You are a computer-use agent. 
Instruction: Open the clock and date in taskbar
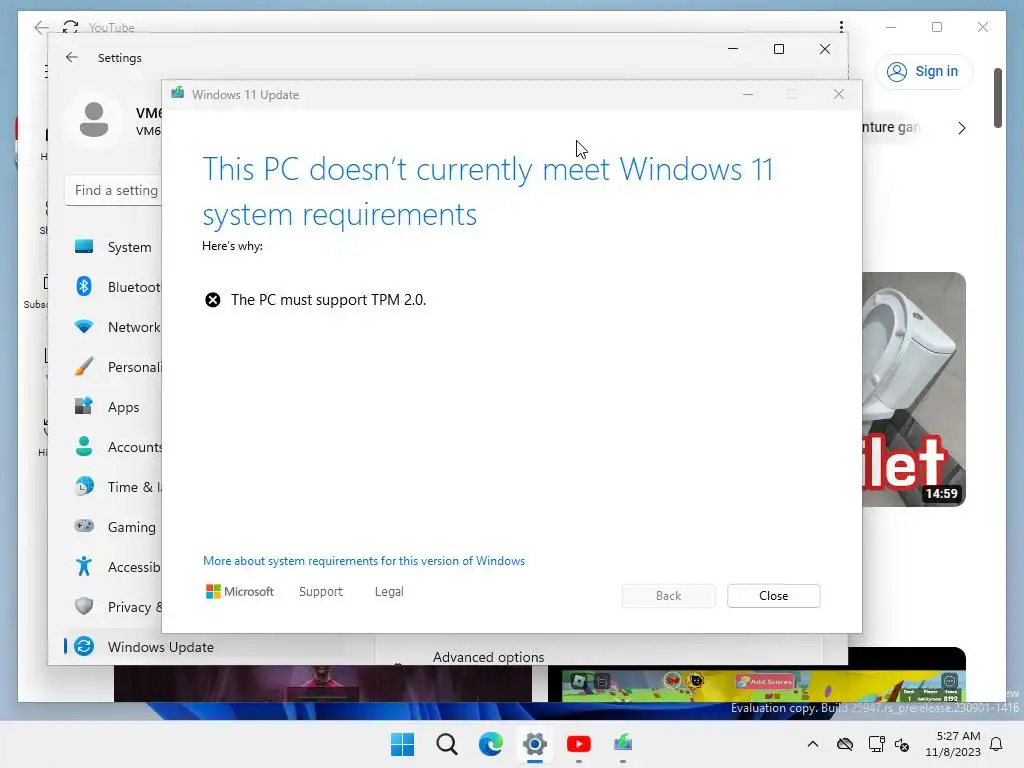point(953,744)
